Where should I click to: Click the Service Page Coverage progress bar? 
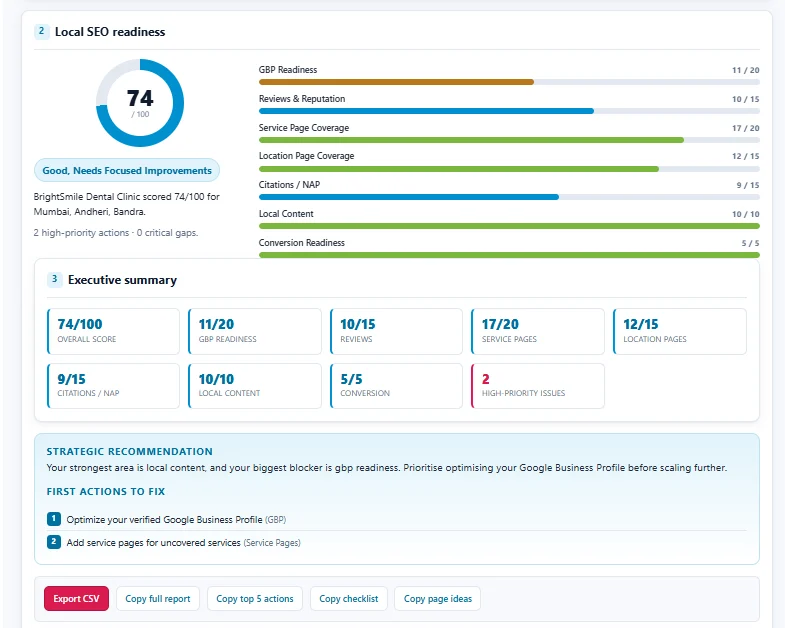(x=509, y=140)
